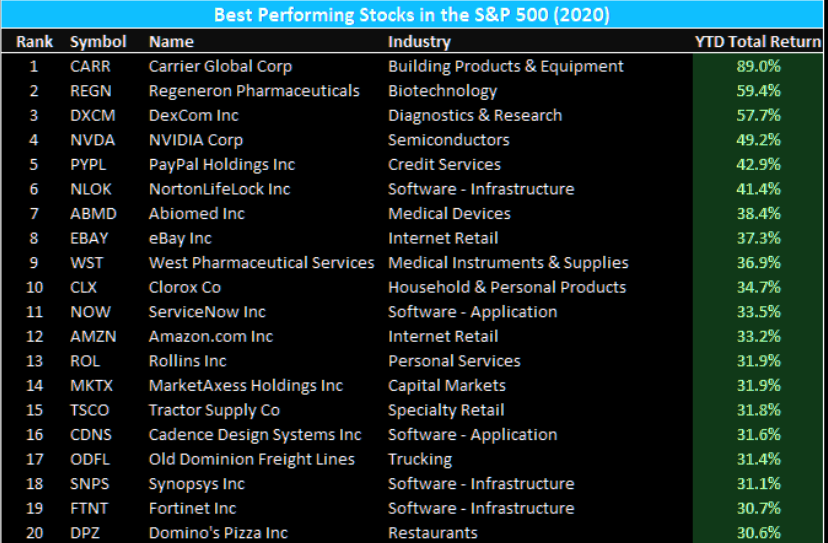828x543 pixels.
Task: Select the PYPL ticker symbol
Action: (91, 164)
